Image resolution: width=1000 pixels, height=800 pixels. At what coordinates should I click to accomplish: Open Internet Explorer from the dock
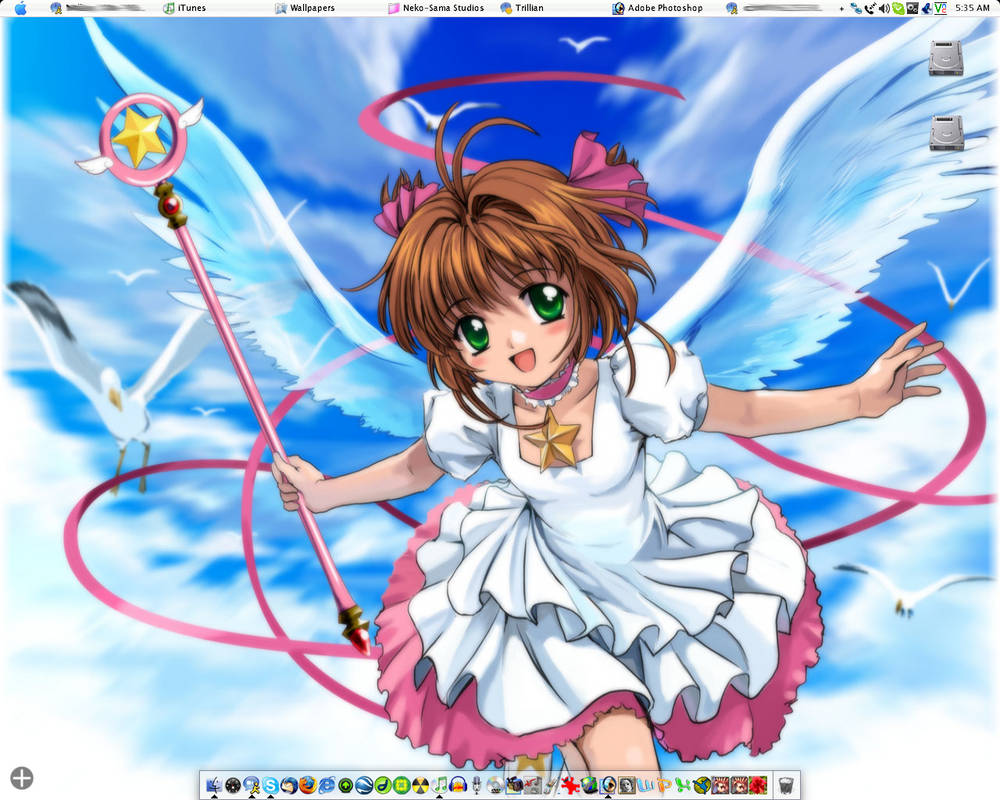pos(327,785)
